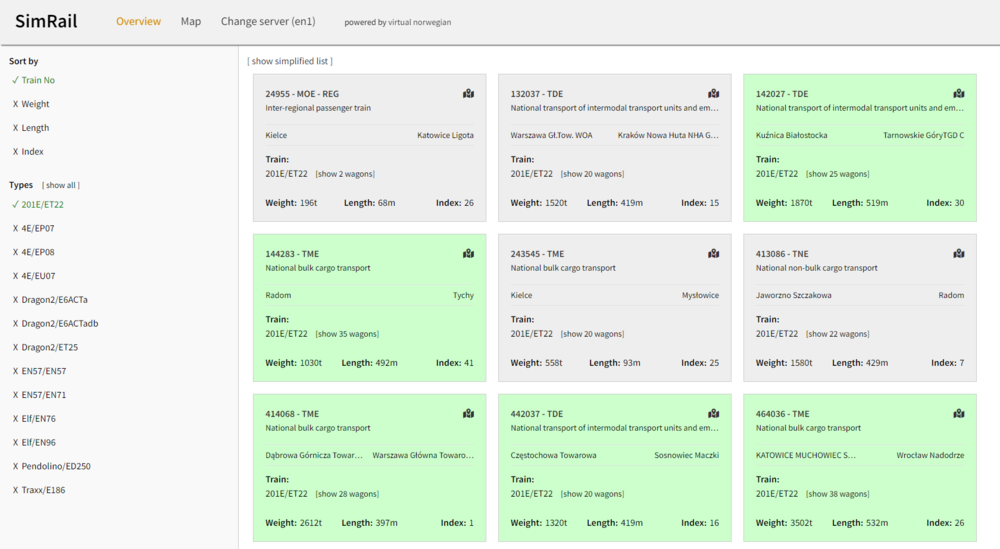The height and width of the screenshot is (549, 1000).
Task: Open map icon for train 132037
Action: point(713,94)
